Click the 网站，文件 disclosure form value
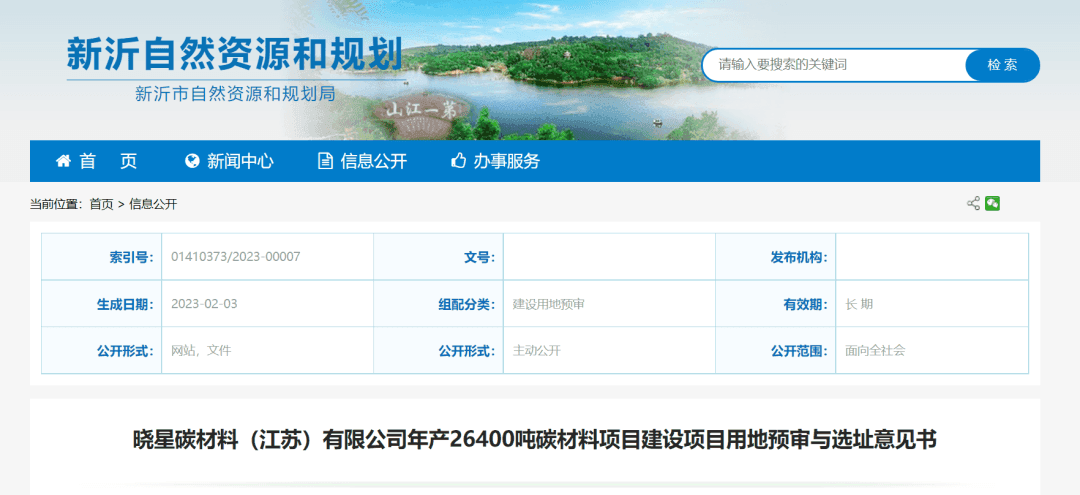Viewport: 1080px width, 495px height. (x=201, y=351)
